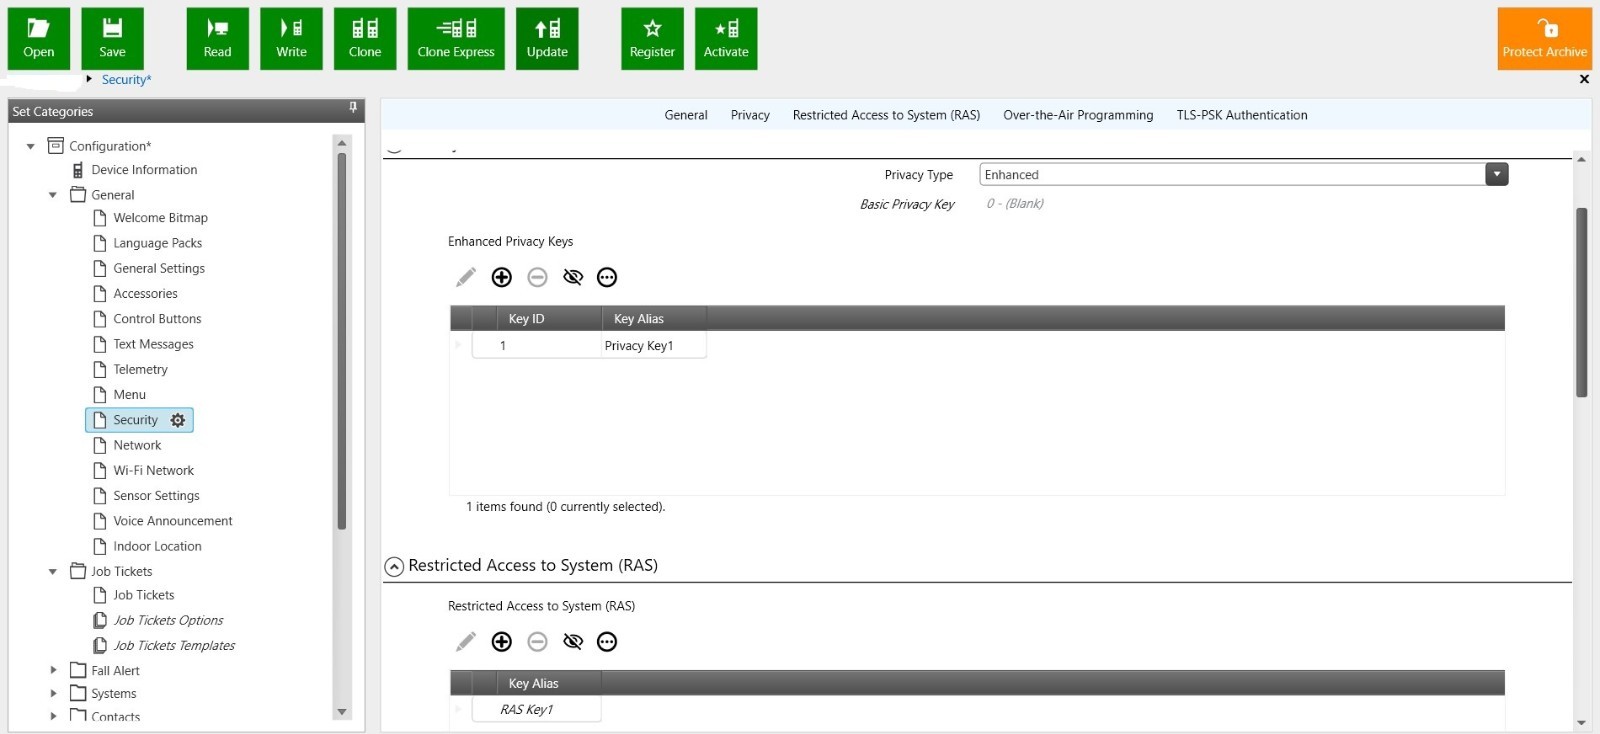Toggle visibility of RAS key values
Screen dimensions: 1600x734
tap(573, 642)
